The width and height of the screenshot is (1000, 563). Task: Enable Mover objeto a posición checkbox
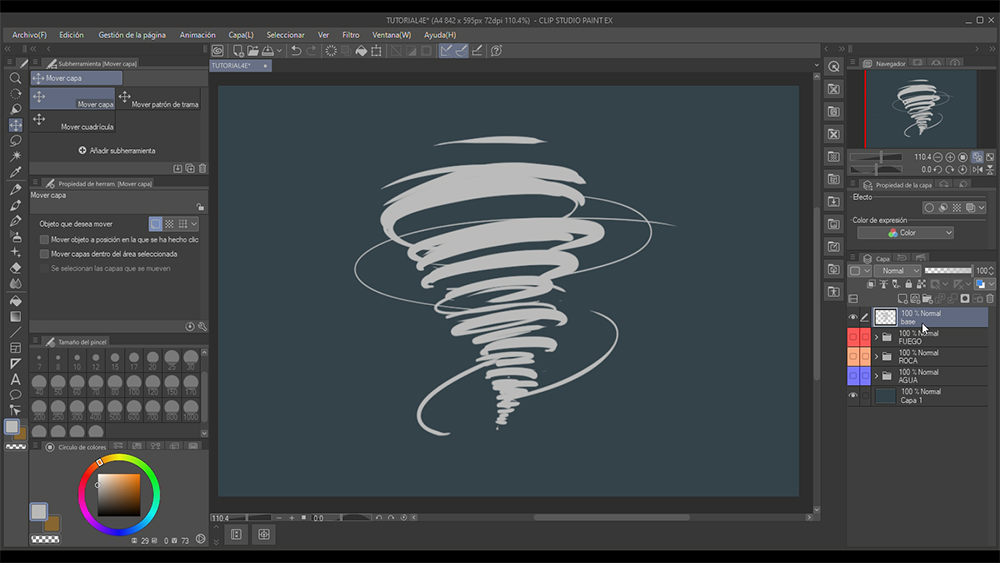tap(44, 240)
